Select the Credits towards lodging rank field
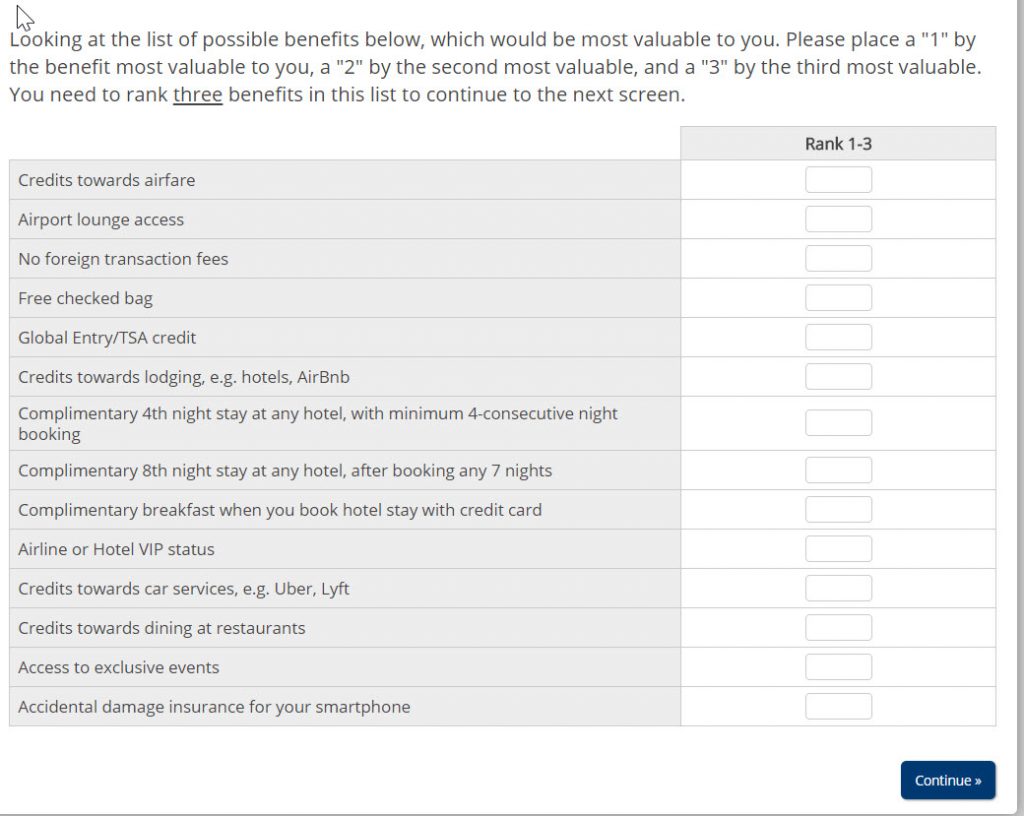The width and height of the screenshot is (1024, 816). (838, 377)
